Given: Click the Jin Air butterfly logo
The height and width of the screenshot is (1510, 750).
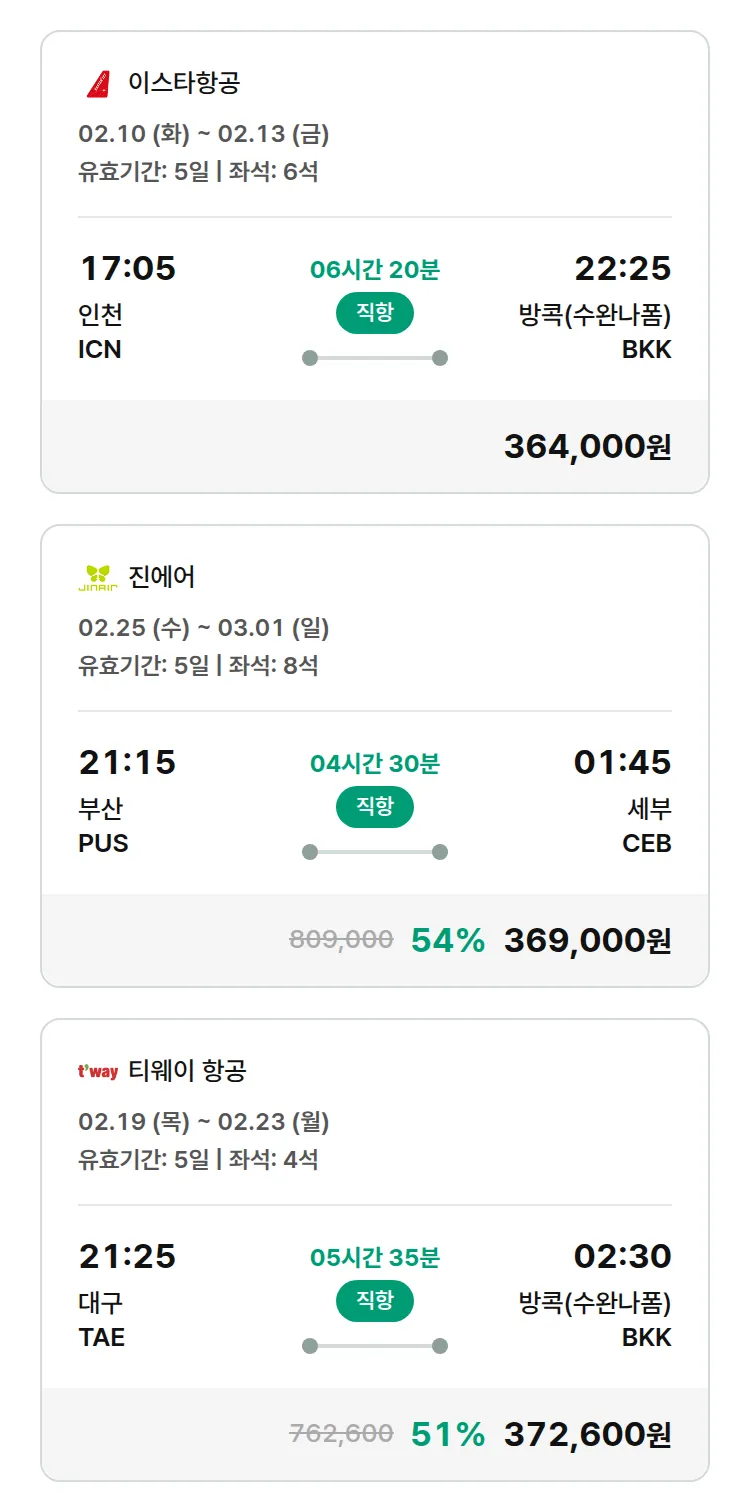Looking at the screenshot, I should pos(98,577).
